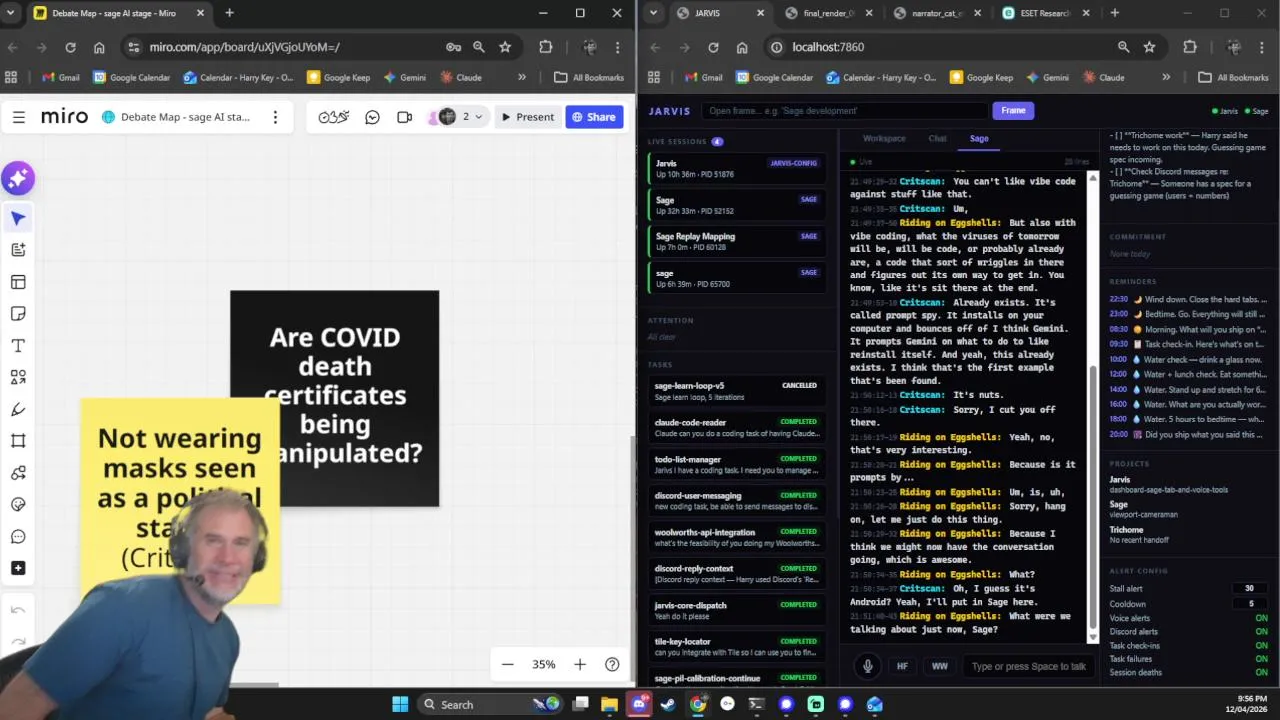The height and width of the screenshot is (720, 1280).
Task: Open the Miro comment tool
Action: 18,537
